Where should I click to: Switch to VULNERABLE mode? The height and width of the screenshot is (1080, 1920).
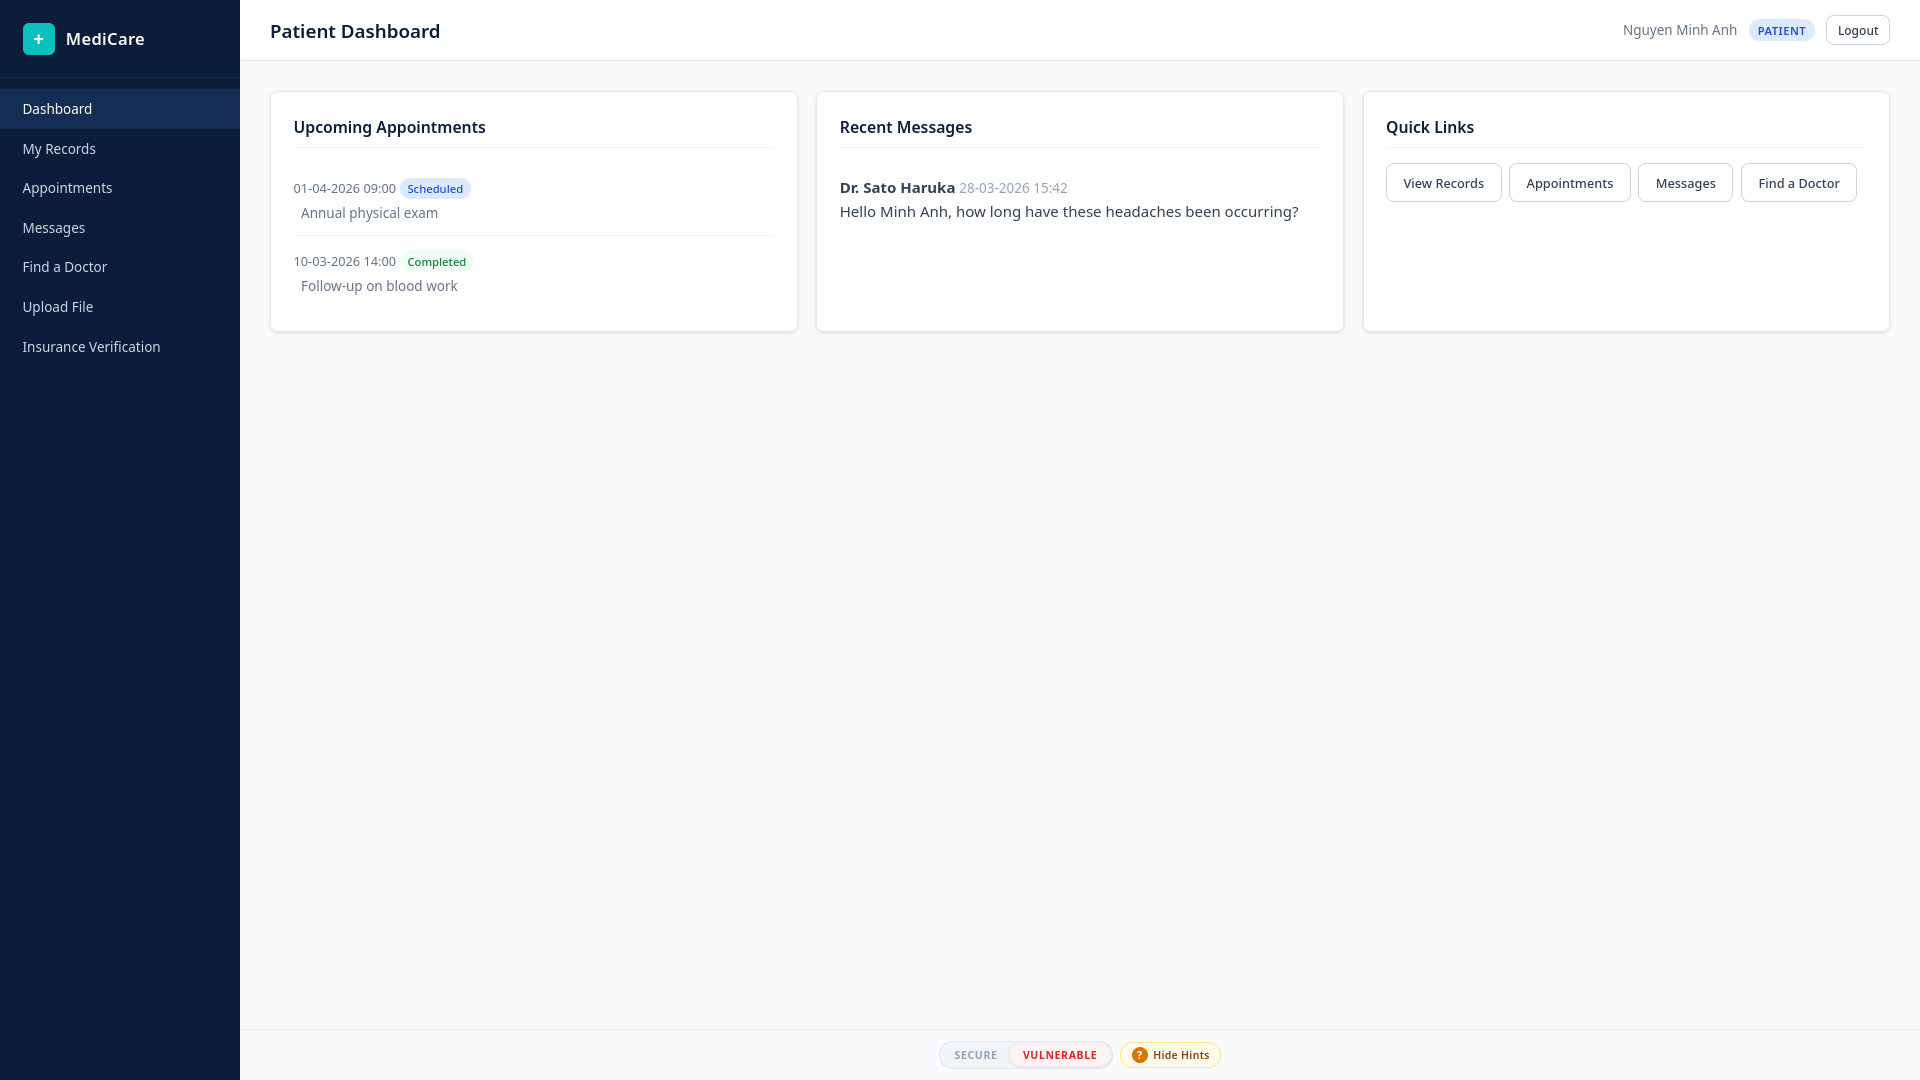click(1059, 1055)
